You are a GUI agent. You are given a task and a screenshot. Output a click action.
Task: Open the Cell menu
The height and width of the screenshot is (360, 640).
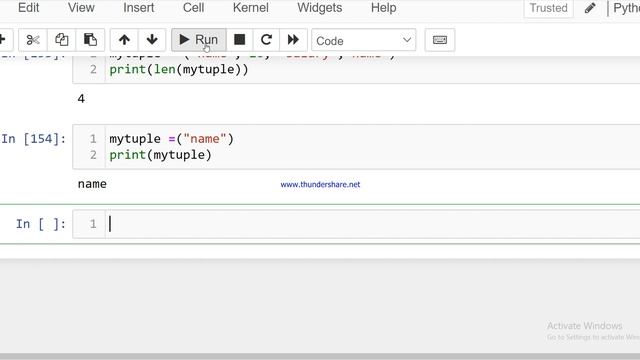coord(193,8)
